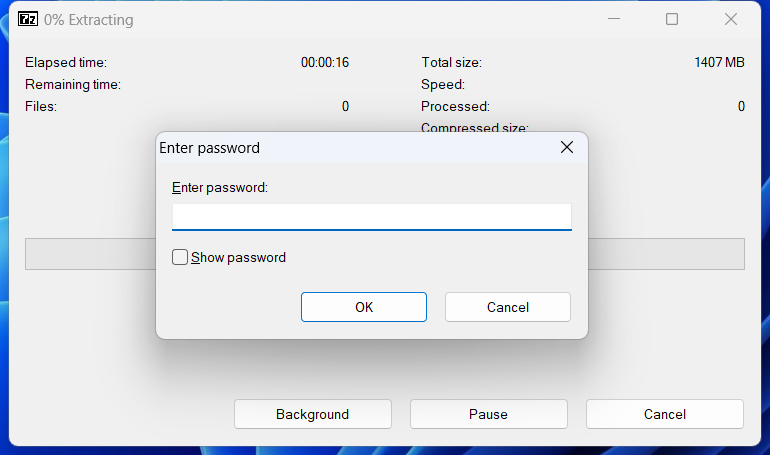Select the Total size label
This screenshot has height=455, width=770.
451,62
